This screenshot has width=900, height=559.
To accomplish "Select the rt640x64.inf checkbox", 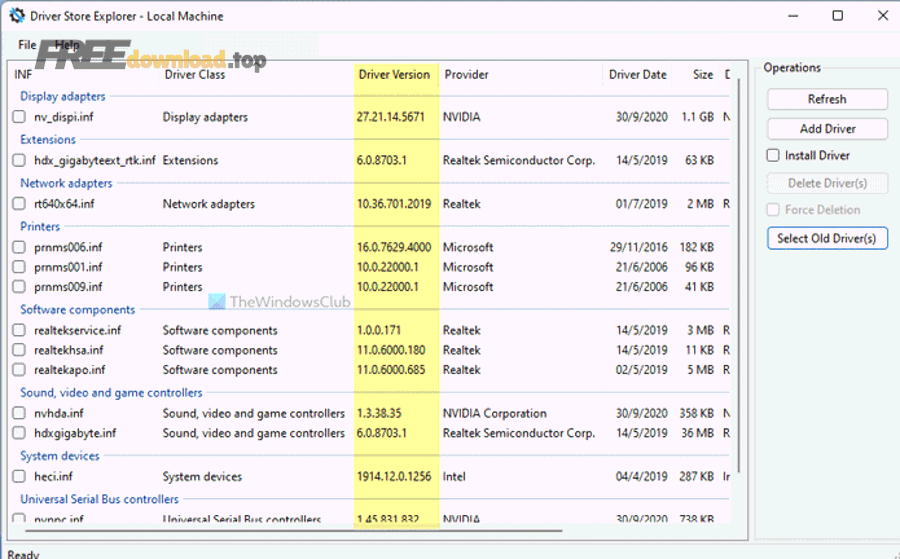I will (19, 204).
